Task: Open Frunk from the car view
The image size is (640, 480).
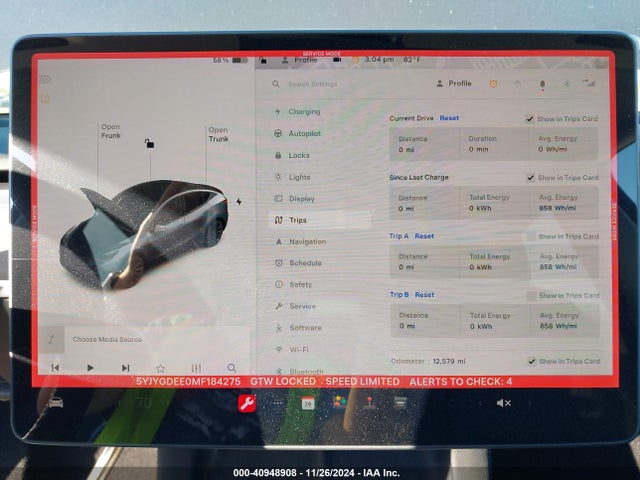Action: tap(111, 131)
